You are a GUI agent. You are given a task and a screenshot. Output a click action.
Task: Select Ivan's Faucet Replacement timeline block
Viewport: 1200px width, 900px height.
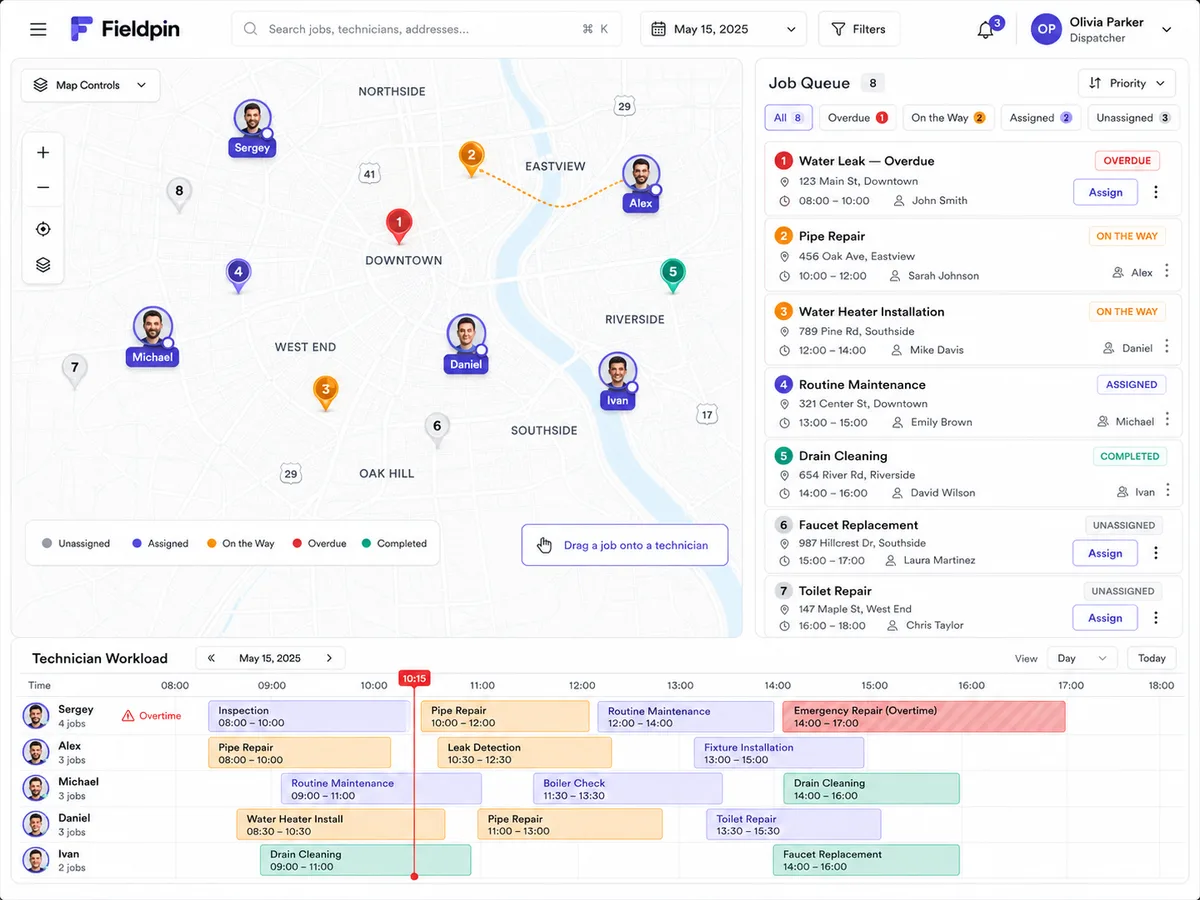click(x=866, y=860)
